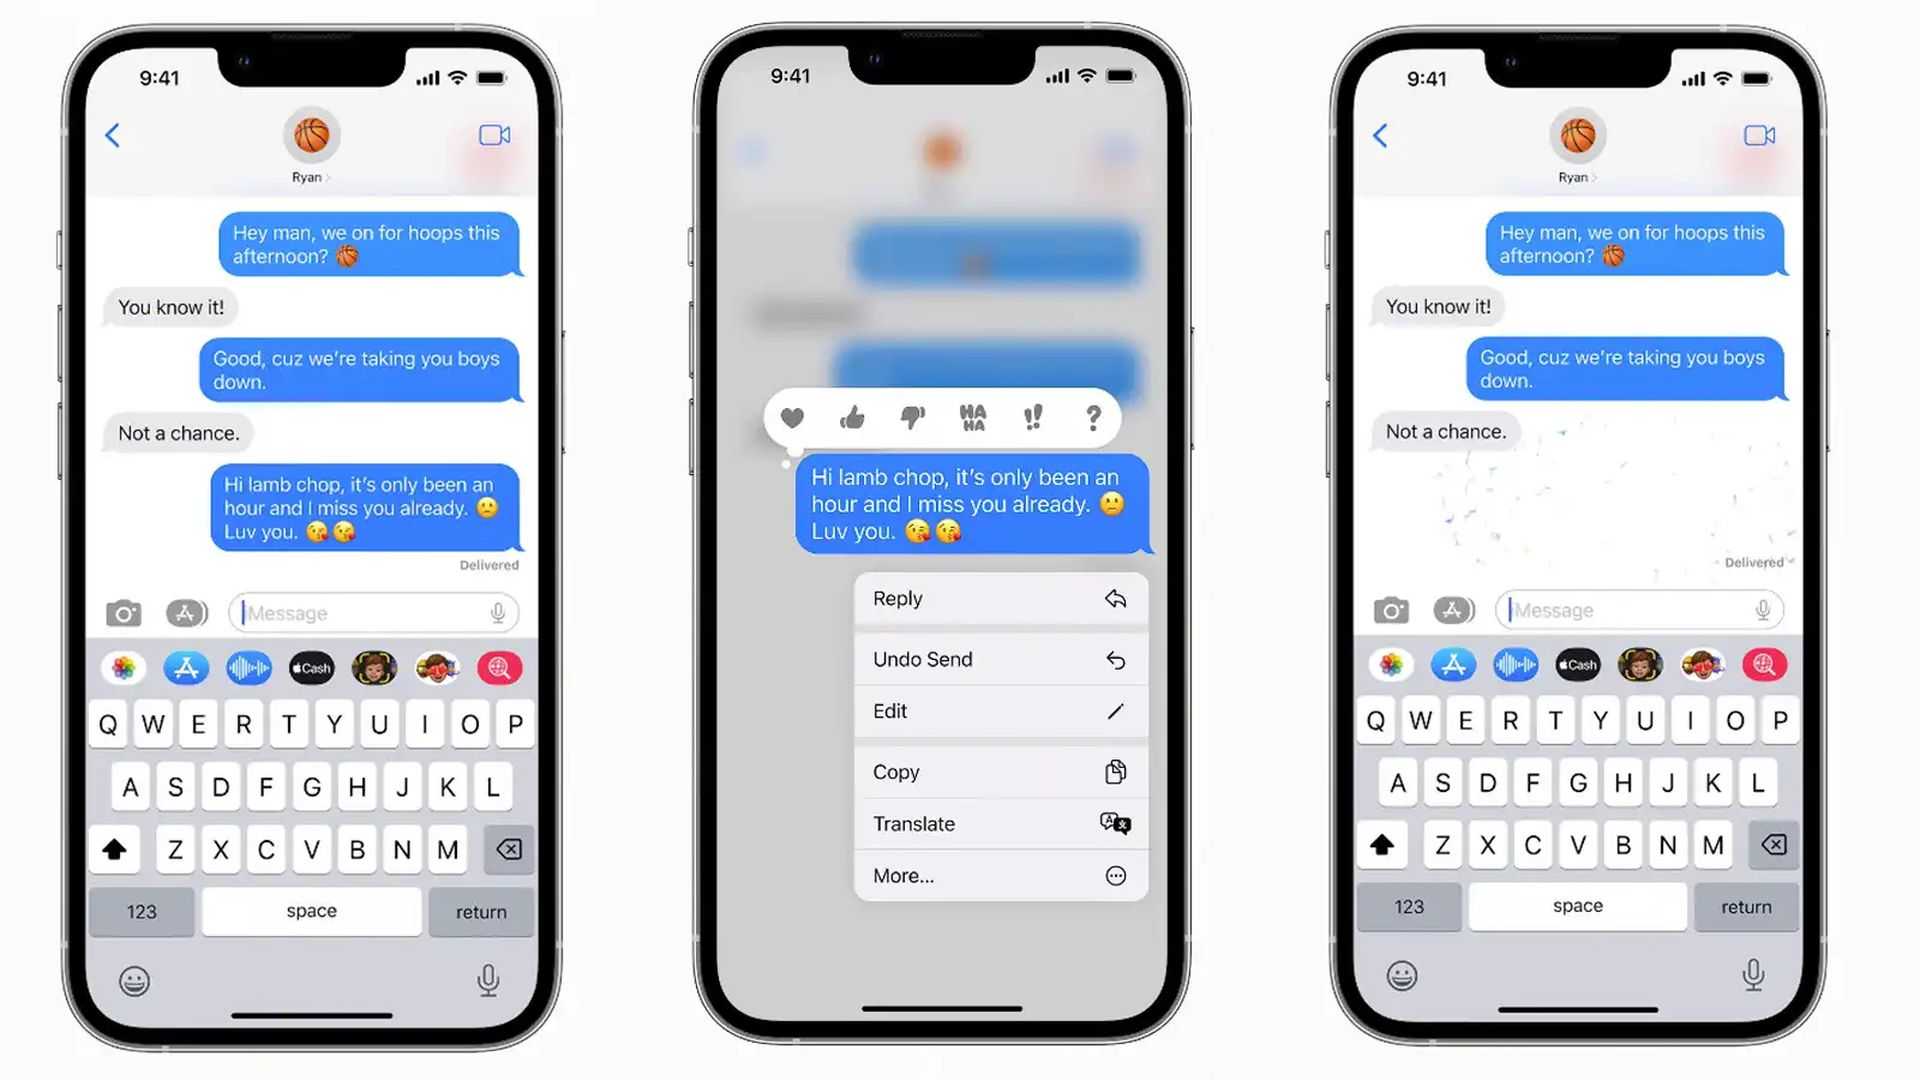
Task: Tap the FaceTime video call icon
Action: click(495, 135)
